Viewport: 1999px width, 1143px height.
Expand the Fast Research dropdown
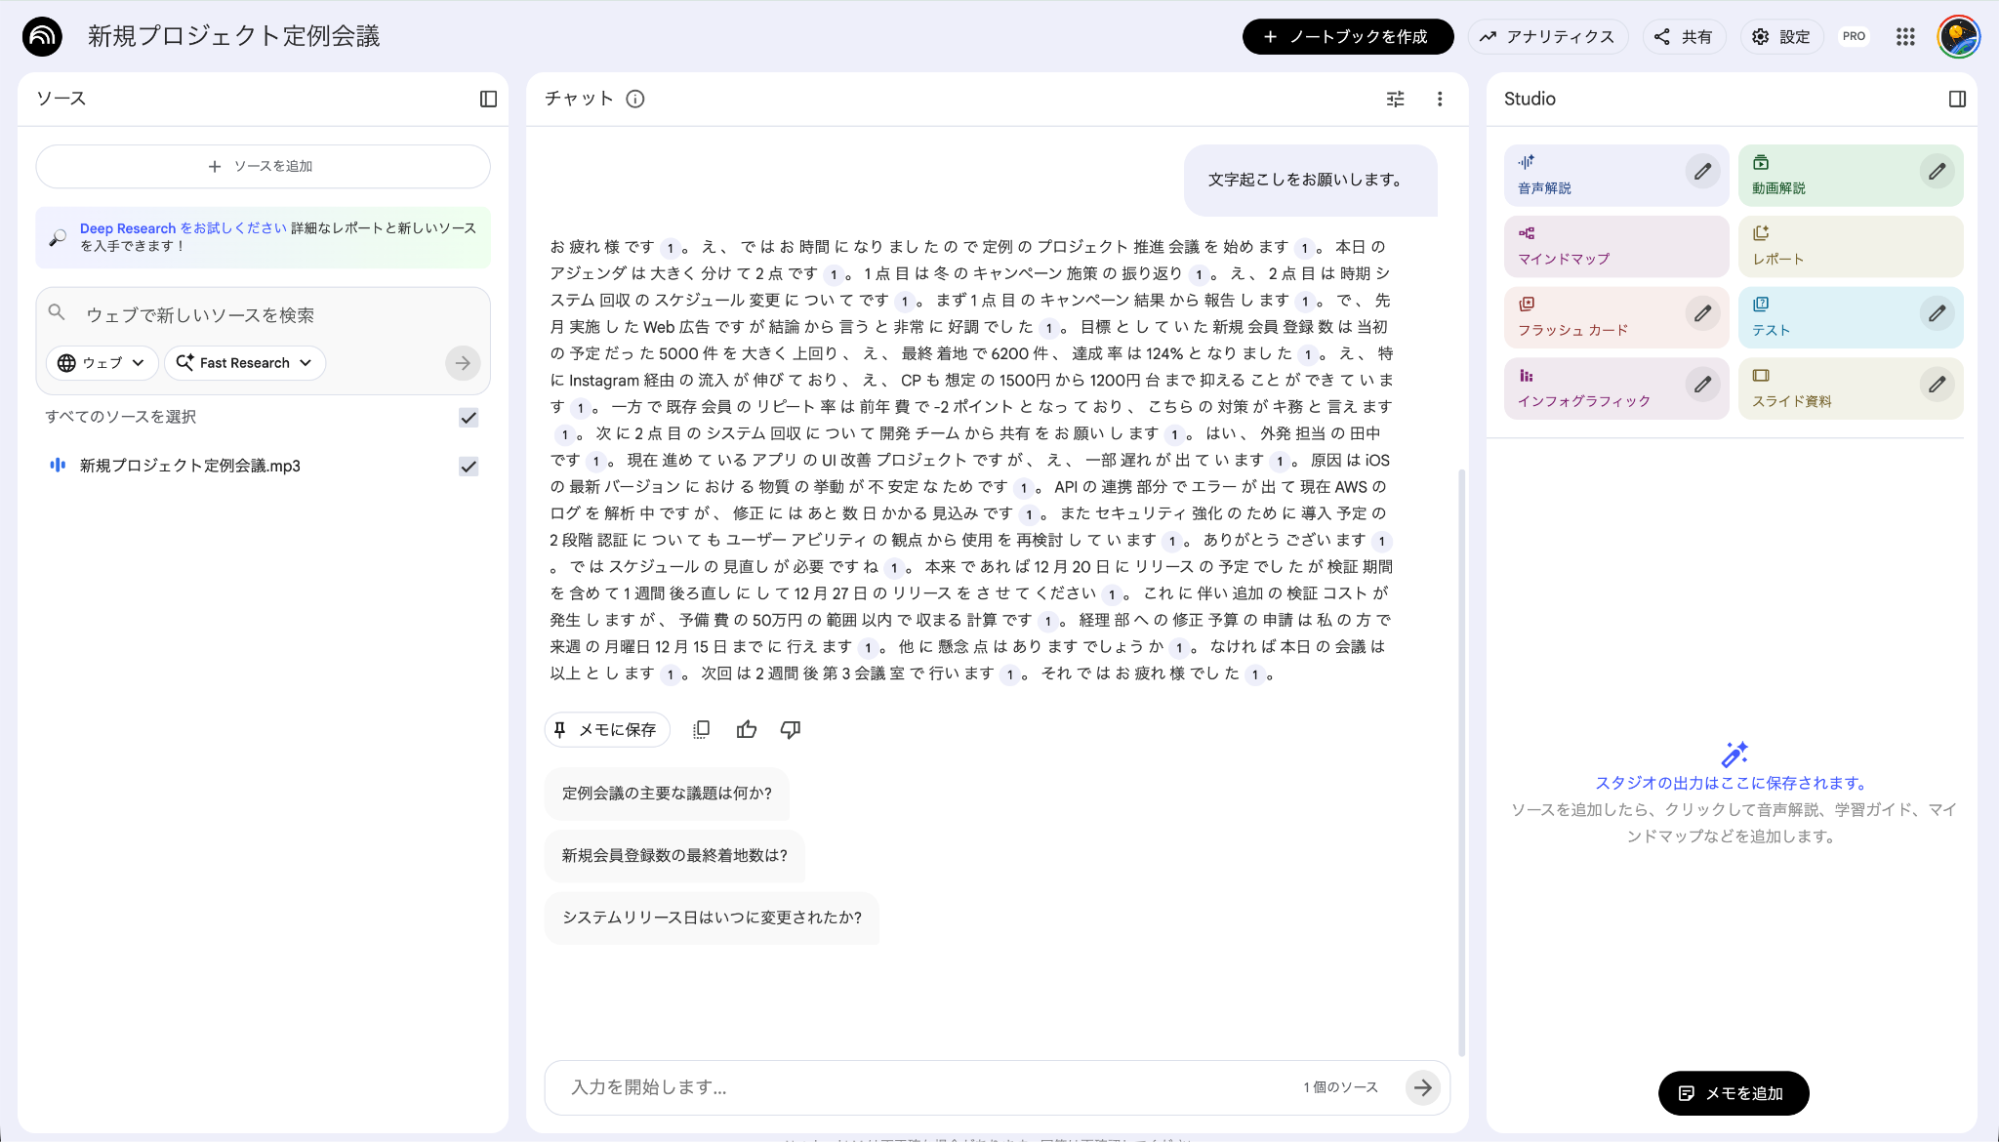[x=244, y=363]
